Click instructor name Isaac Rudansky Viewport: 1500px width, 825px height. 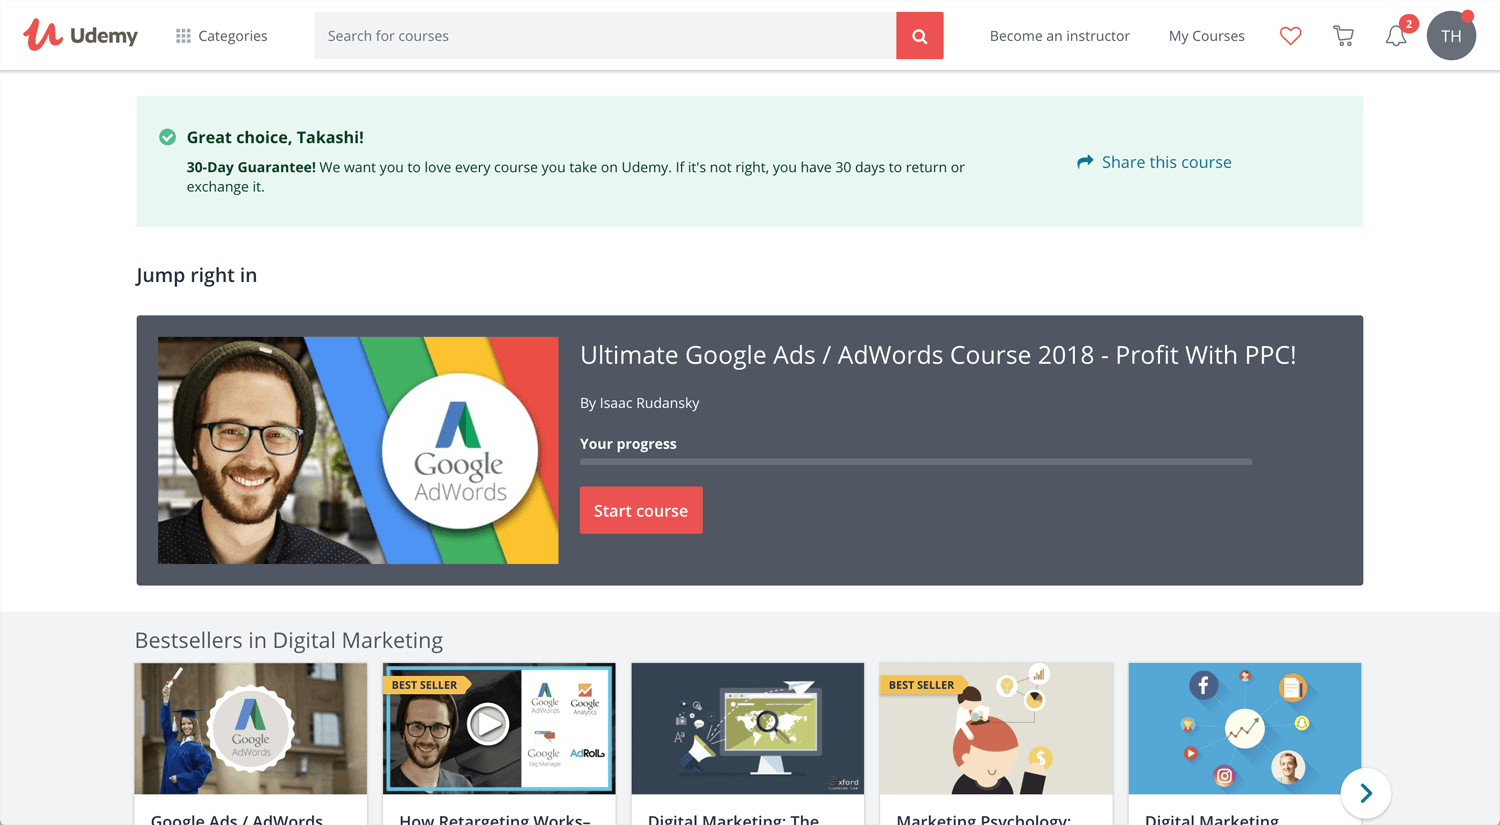[649, 403]
